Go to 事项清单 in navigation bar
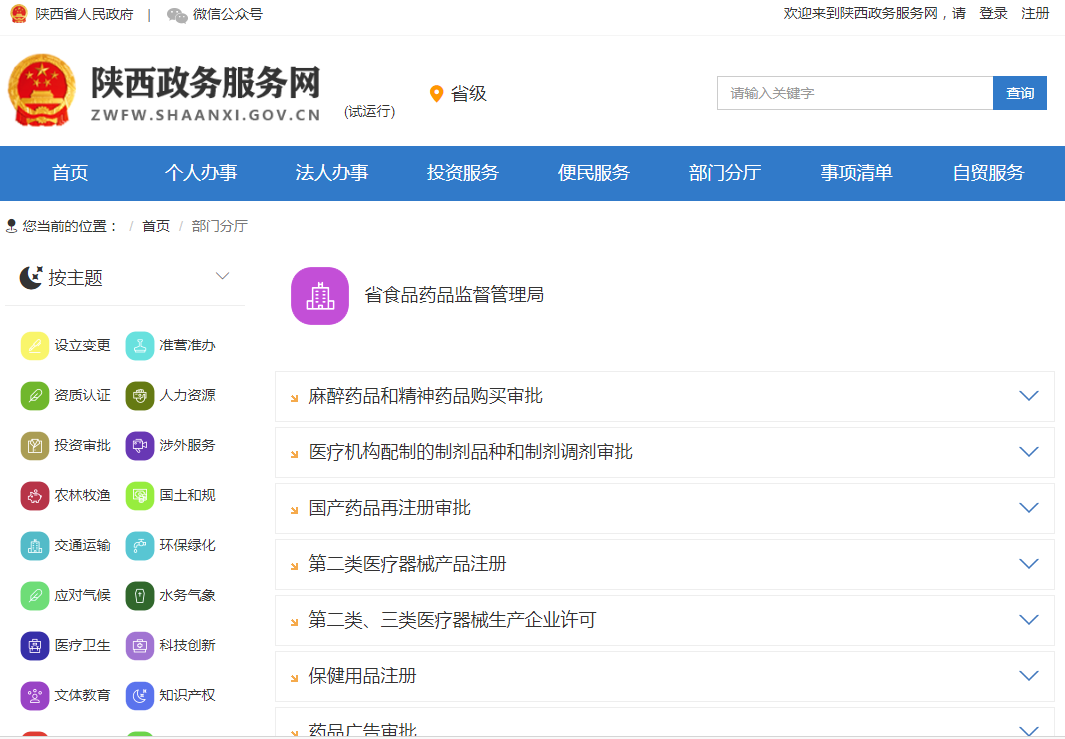This screenshot has width=1065, height=739. pos(856,173)
